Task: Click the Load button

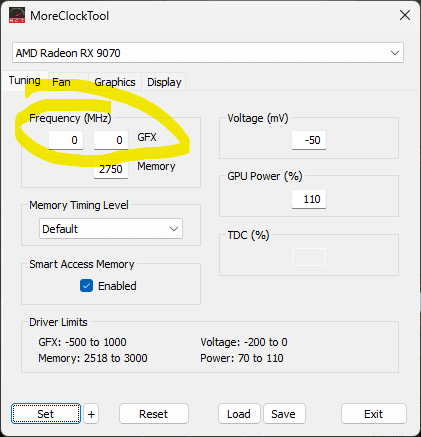Action: 239,414
